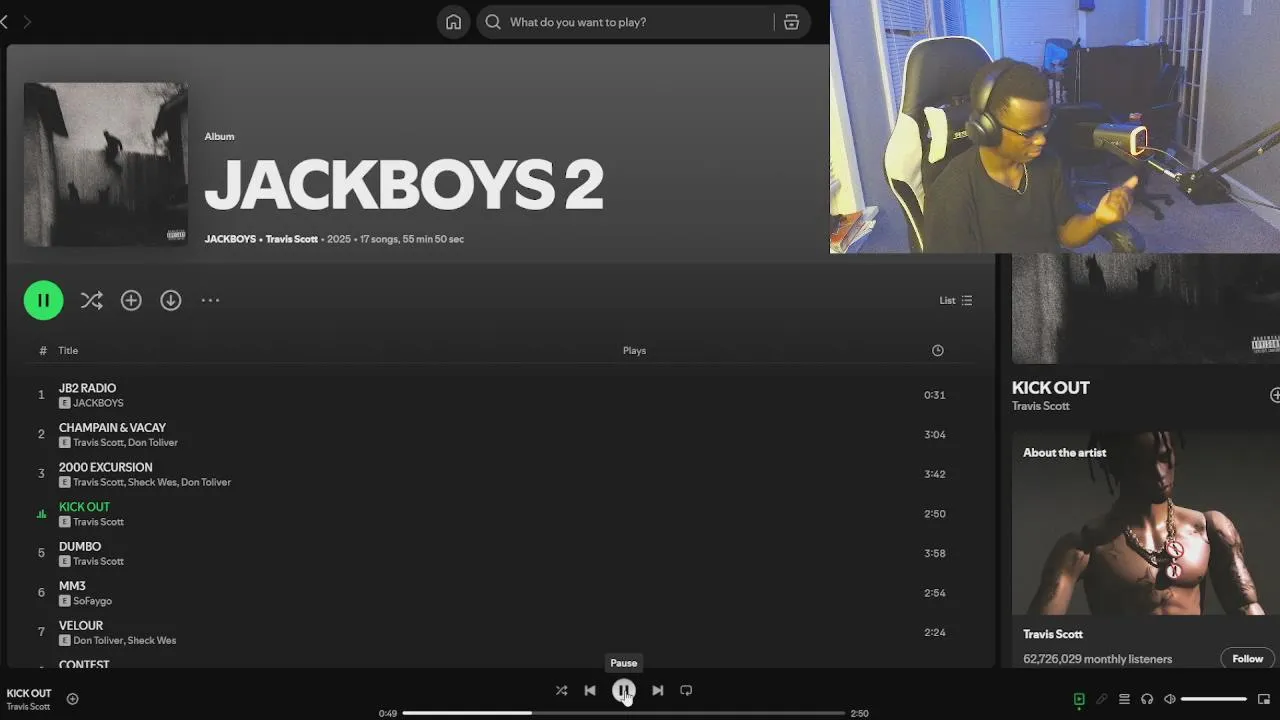
Task: Click the duration clock column header
Action: 937,350
